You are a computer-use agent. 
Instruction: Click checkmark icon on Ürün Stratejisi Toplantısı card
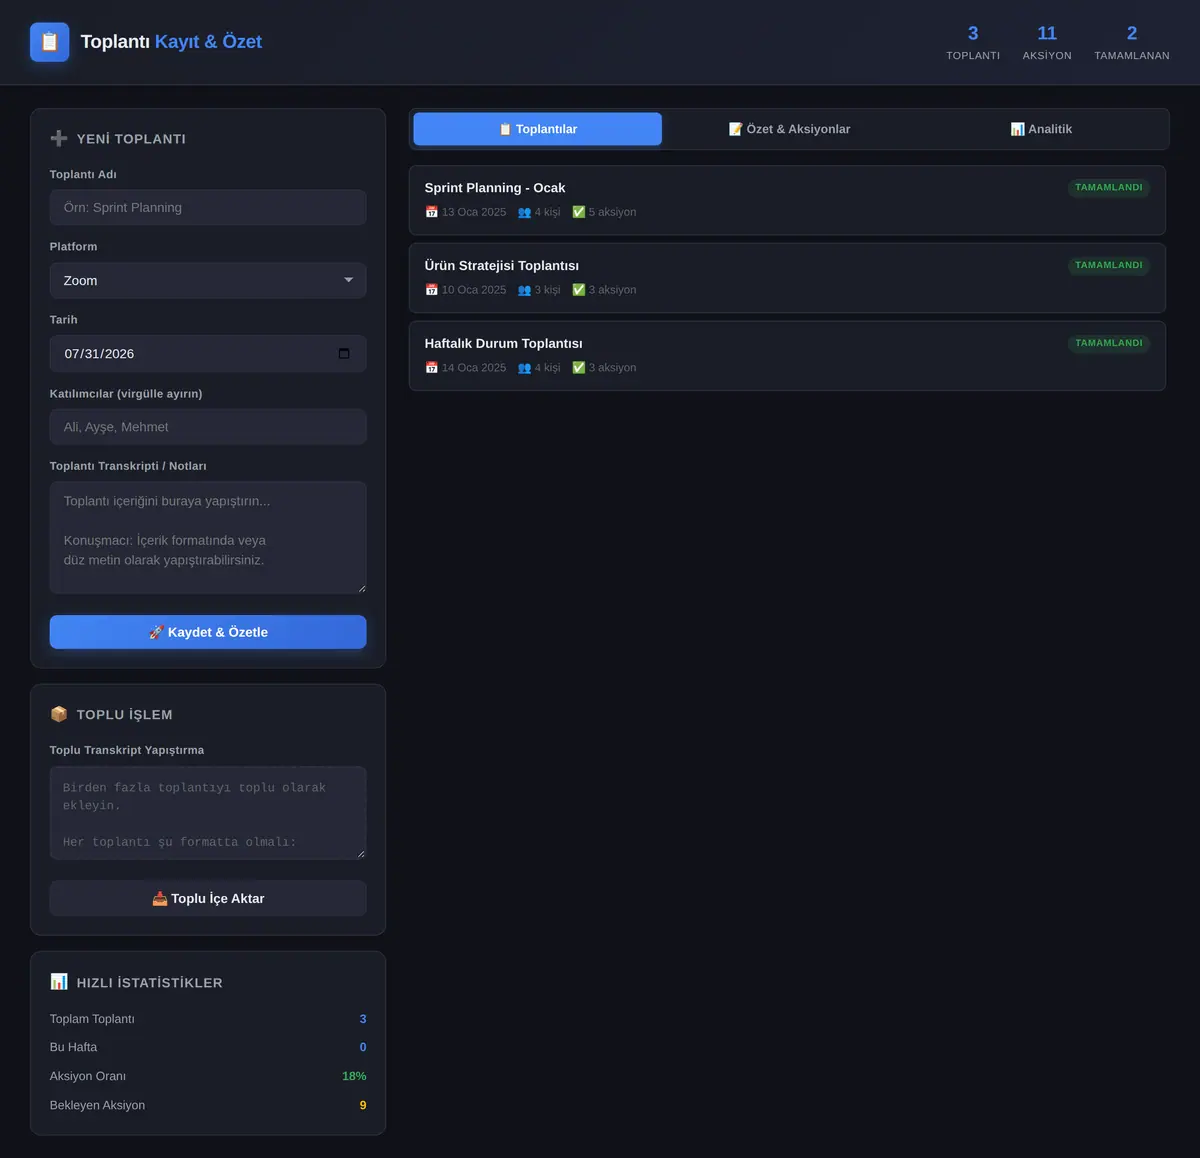click(578, 290)
